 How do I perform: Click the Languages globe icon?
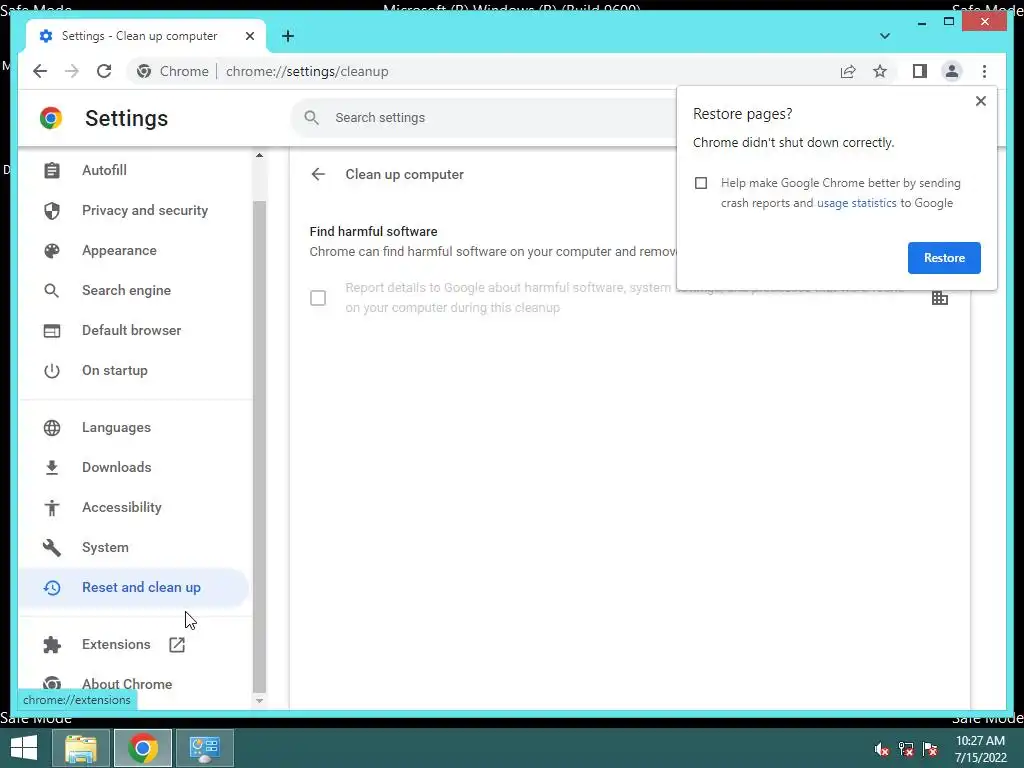point(52,428)
